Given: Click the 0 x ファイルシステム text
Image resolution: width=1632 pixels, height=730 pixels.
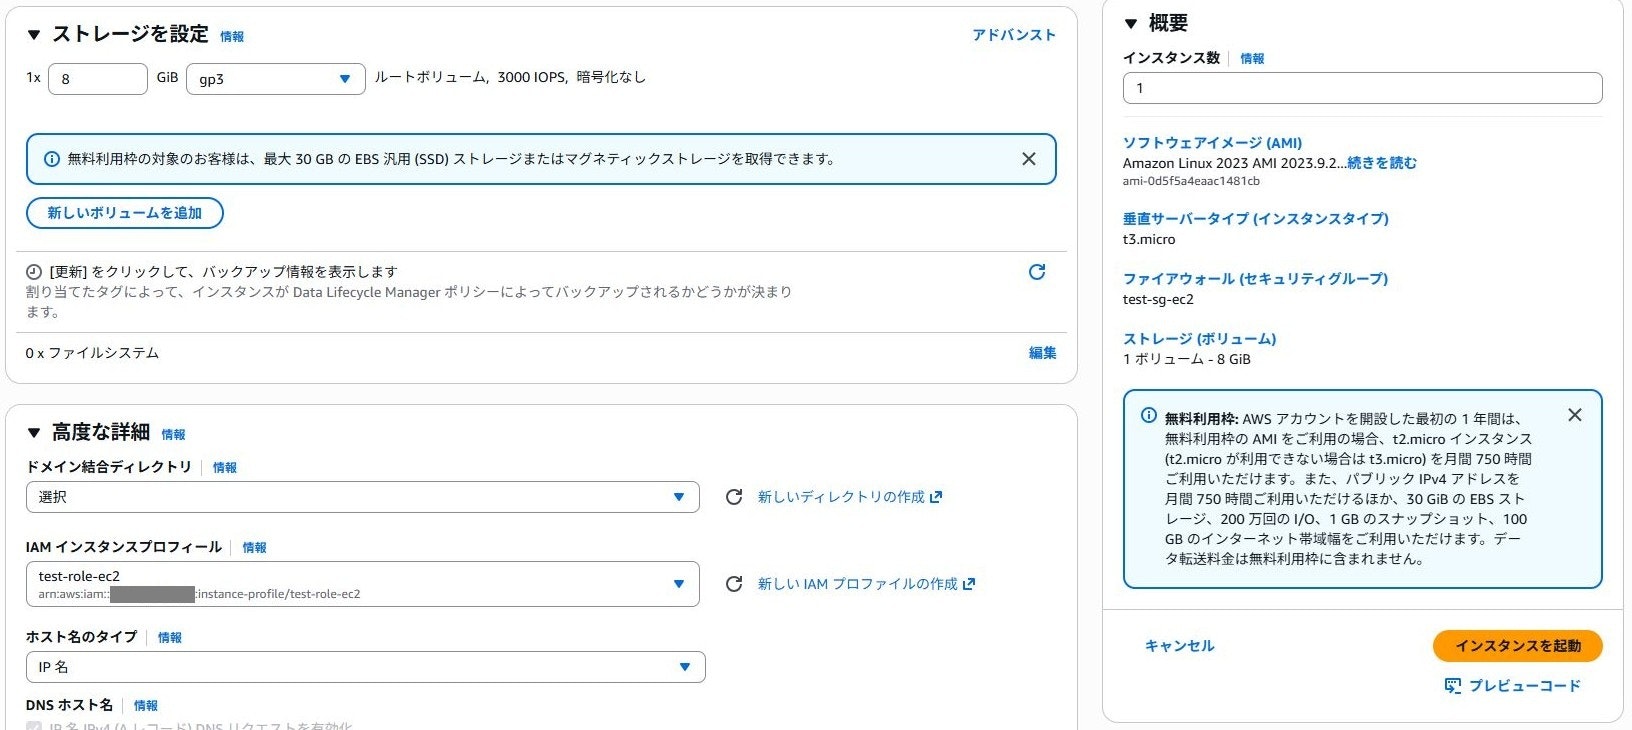Looking at the screenshot, I should 92,353.
